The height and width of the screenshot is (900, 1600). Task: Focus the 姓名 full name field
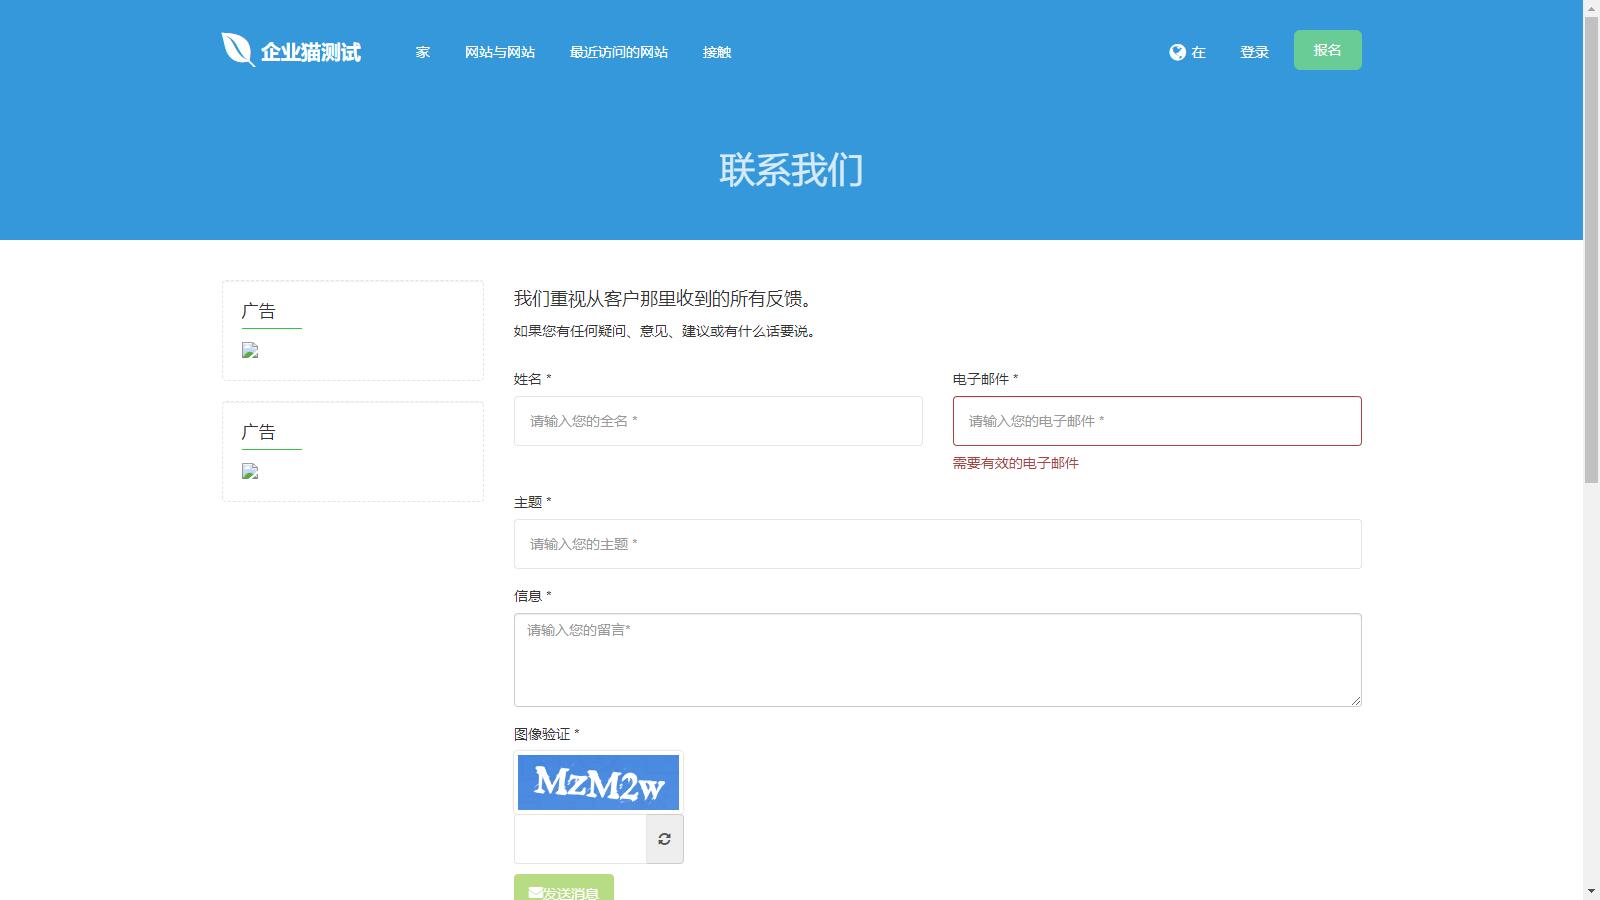[718, 421]
